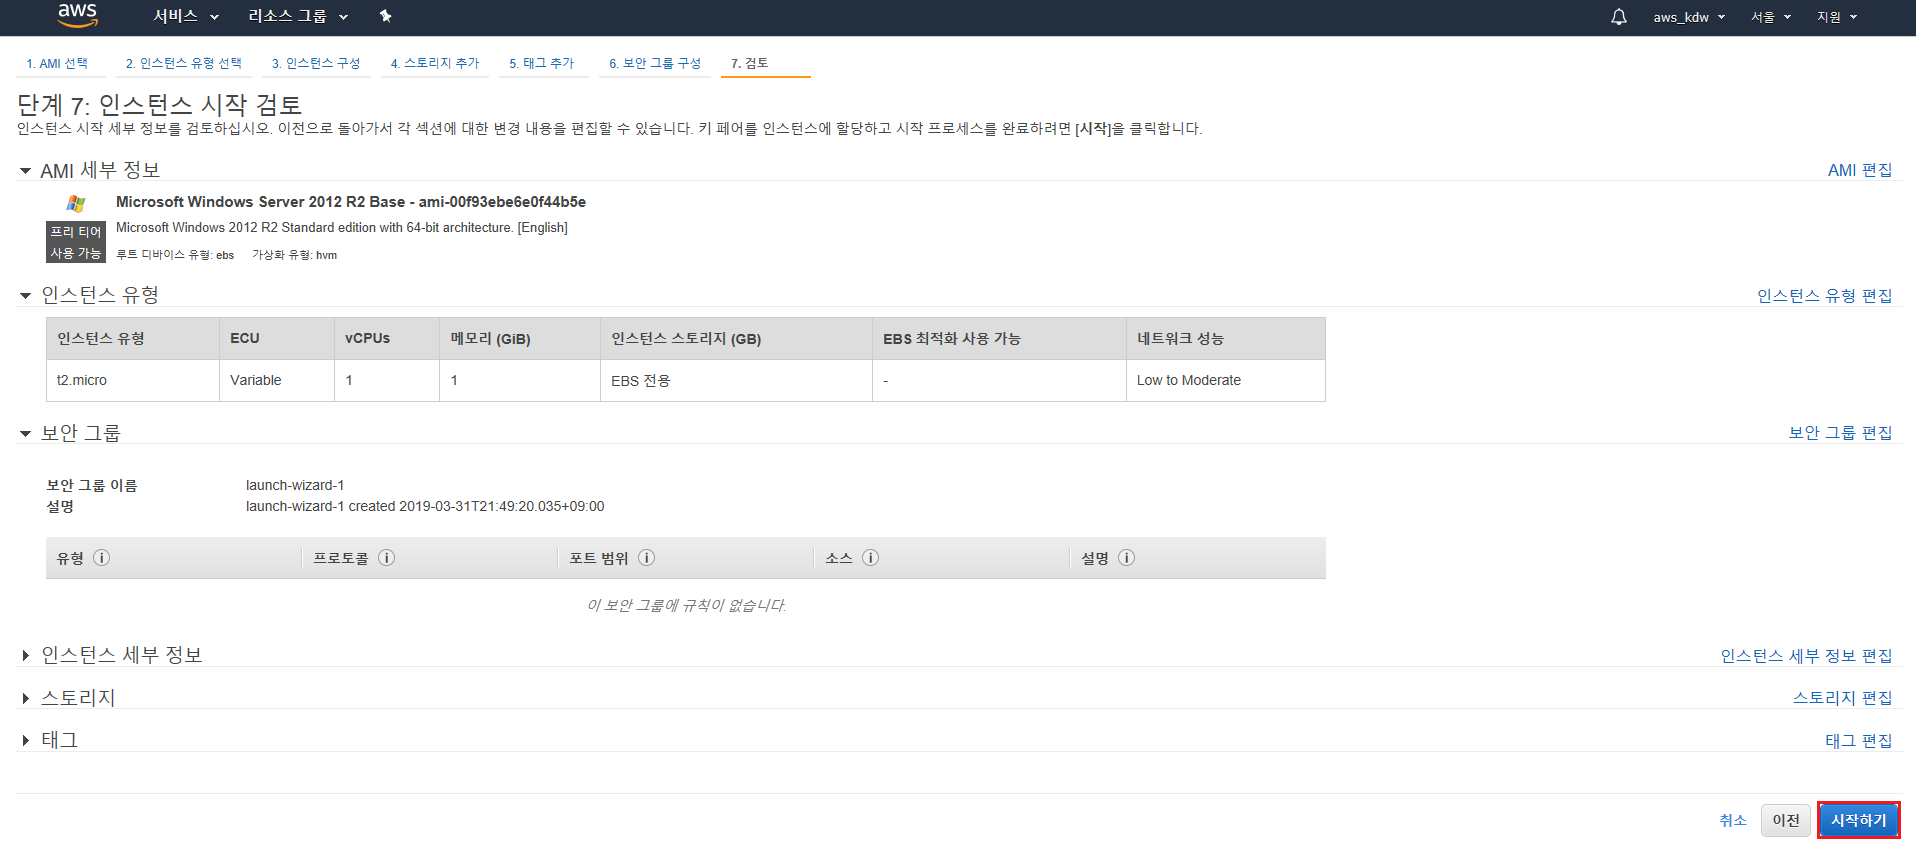1916x857 pixels.
Task: Open the 서울 region dropdown
Action: point(1771,17)
